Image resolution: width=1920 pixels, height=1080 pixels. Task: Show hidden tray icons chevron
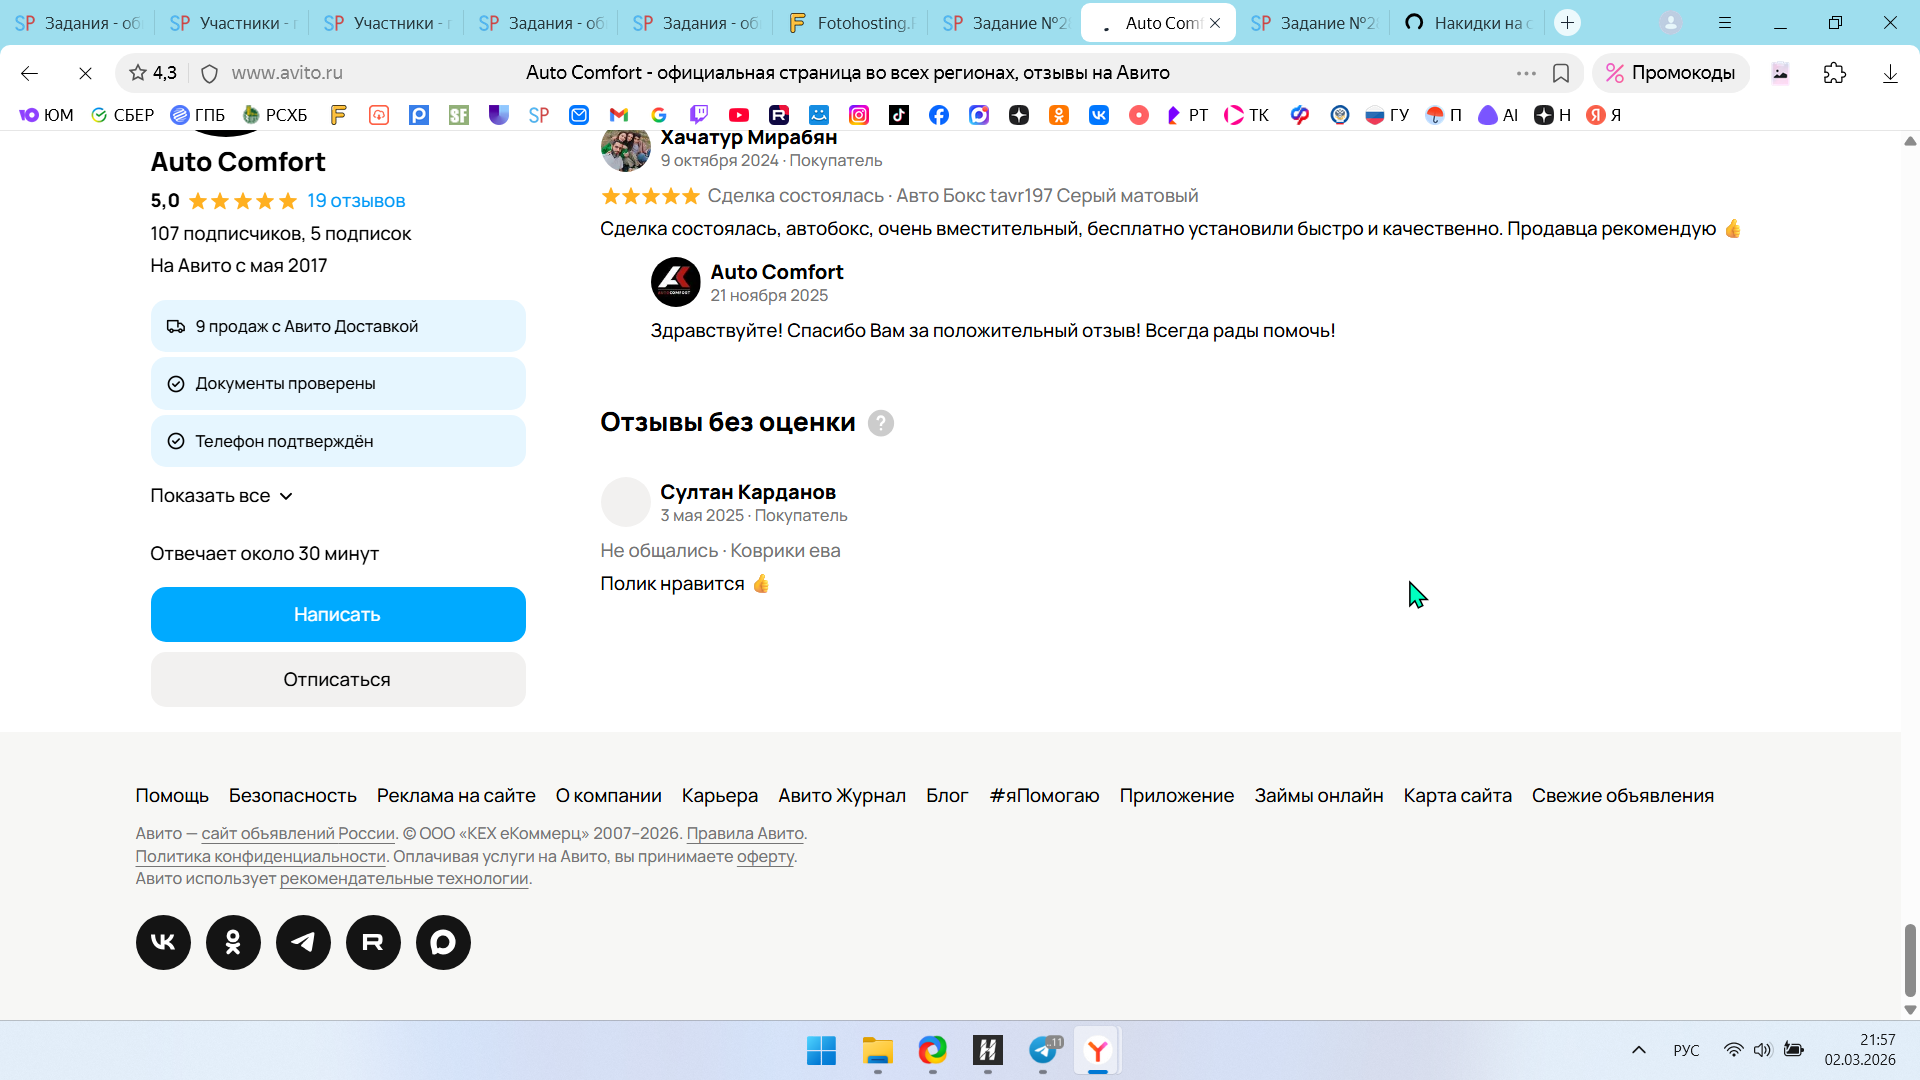click(x=1638, y=1050)
